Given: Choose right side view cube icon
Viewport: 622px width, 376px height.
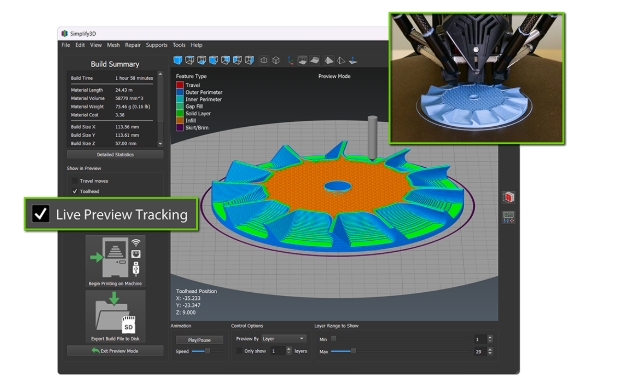Looking at the screenshot, I should [x=249, y=60].
